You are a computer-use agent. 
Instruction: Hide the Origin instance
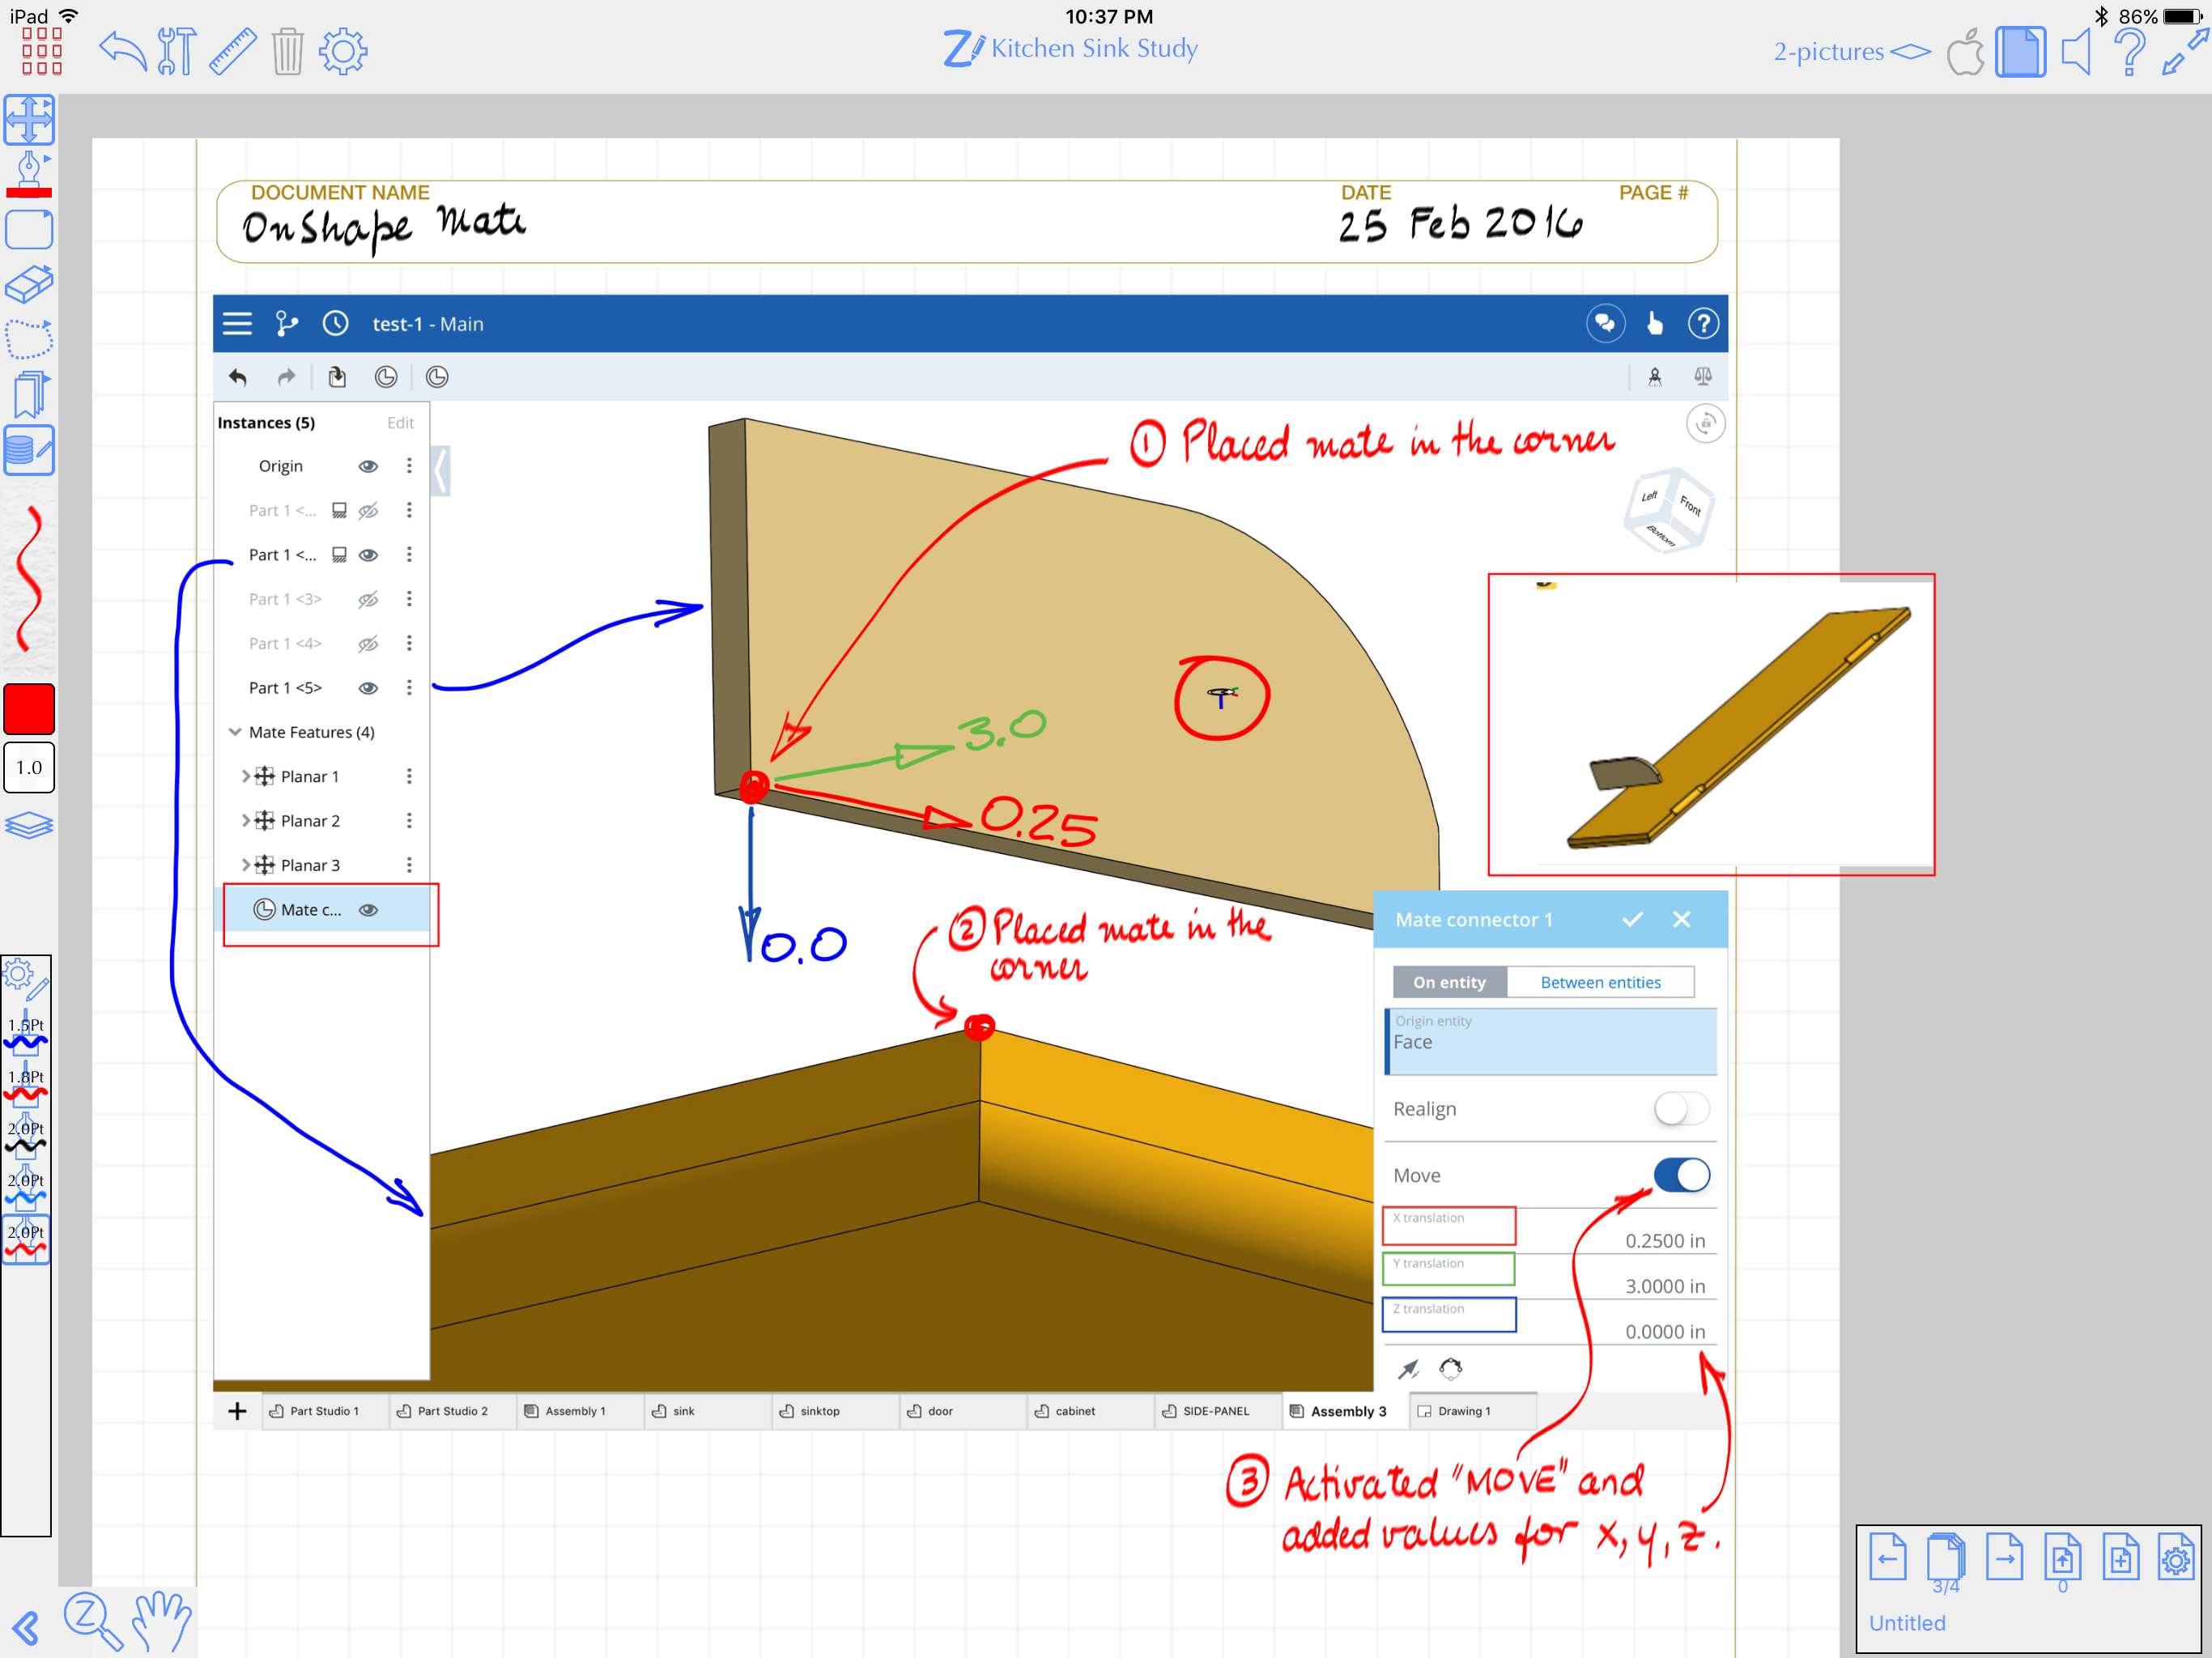[x=368, y=466]
